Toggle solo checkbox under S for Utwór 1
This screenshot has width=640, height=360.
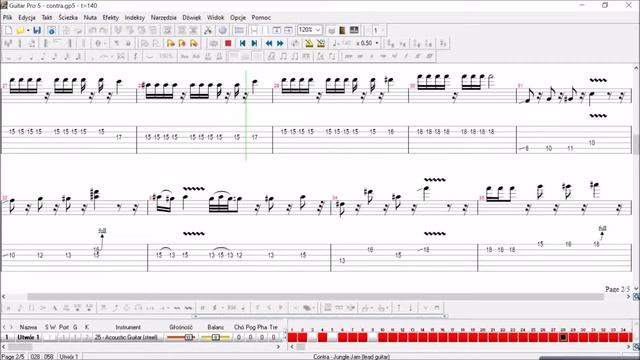point(47,338)
